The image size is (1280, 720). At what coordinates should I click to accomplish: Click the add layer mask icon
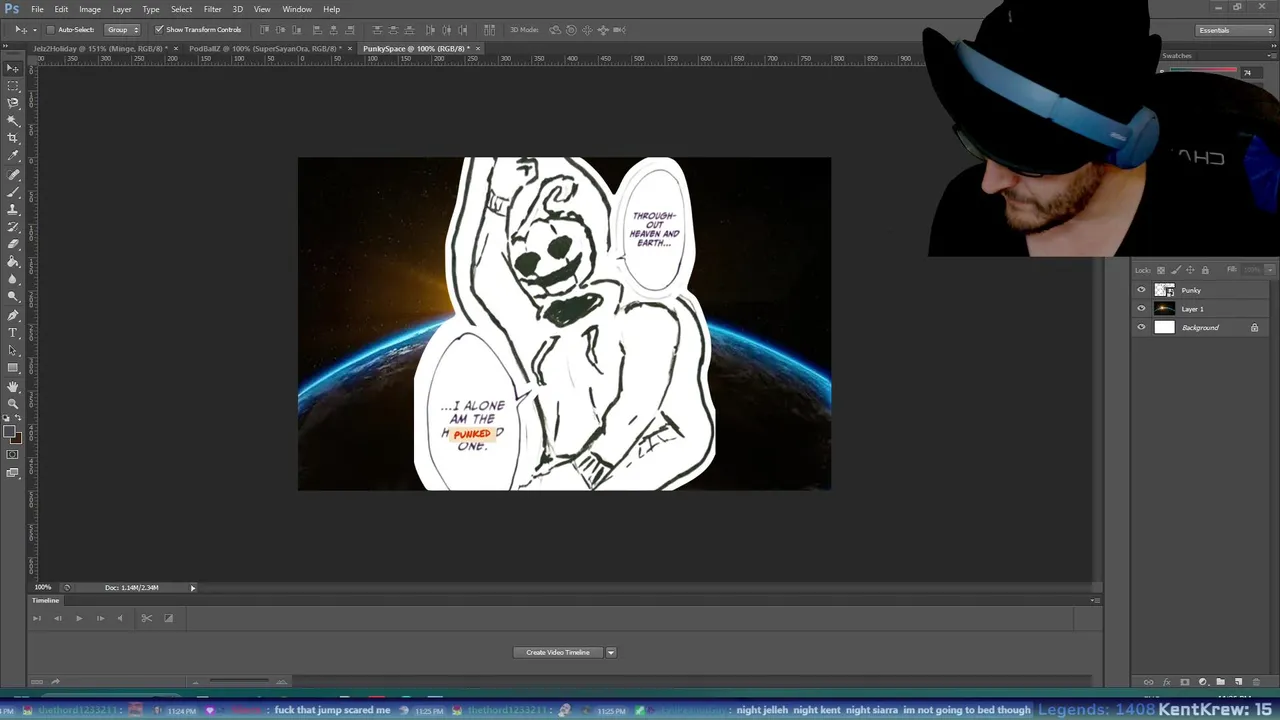pos(1184,682)
